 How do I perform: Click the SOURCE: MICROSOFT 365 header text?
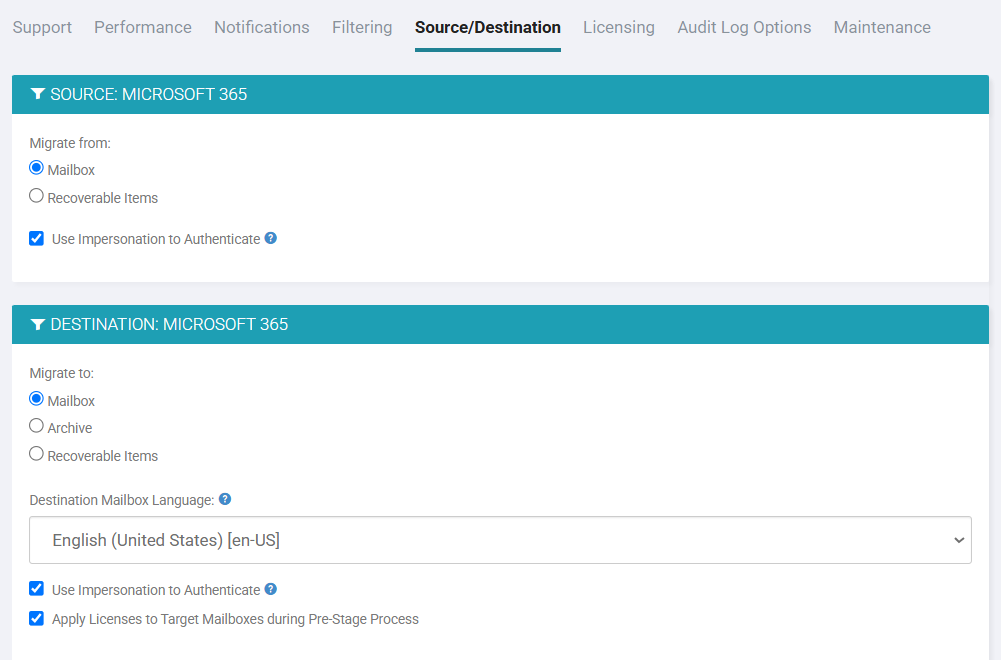click(149, 94)
